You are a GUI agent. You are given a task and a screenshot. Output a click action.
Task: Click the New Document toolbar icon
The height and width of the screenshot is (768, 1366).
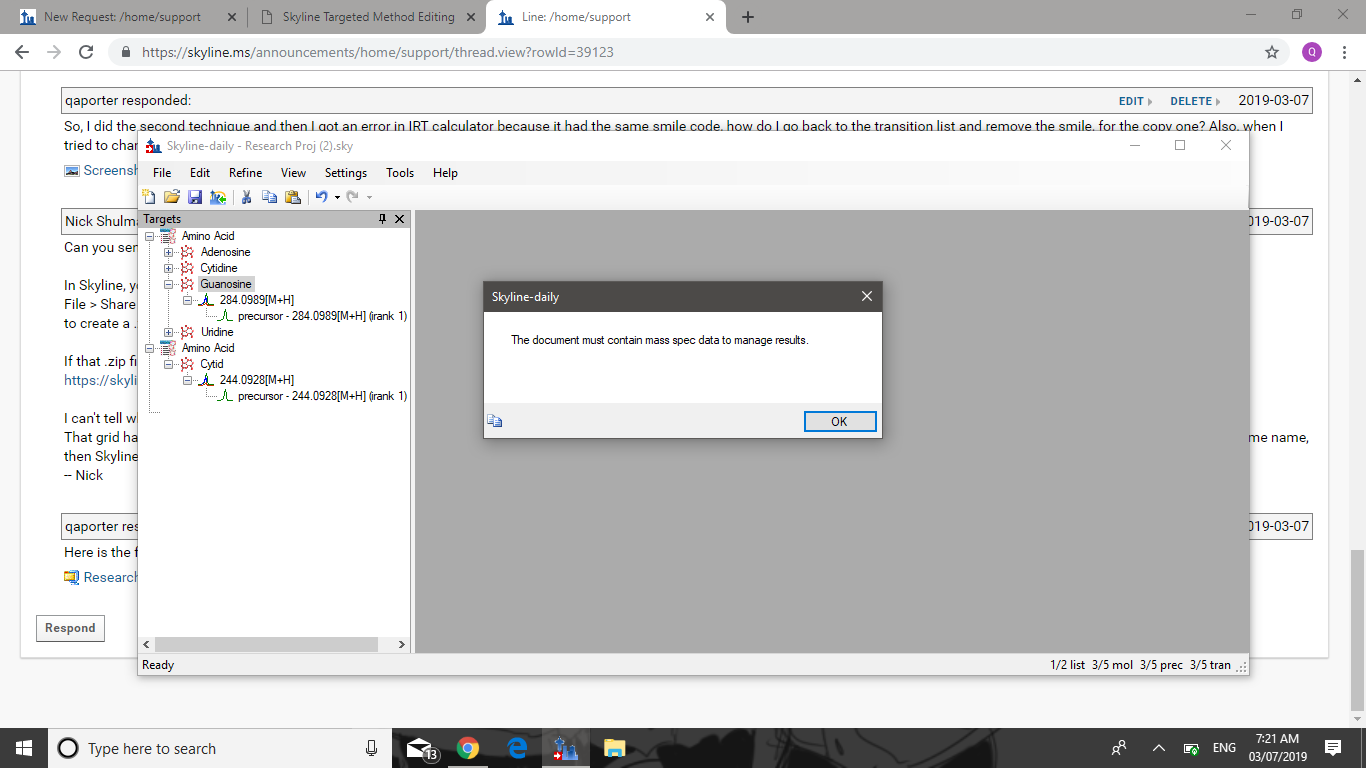pyautogui.click(x=149, y=197)
